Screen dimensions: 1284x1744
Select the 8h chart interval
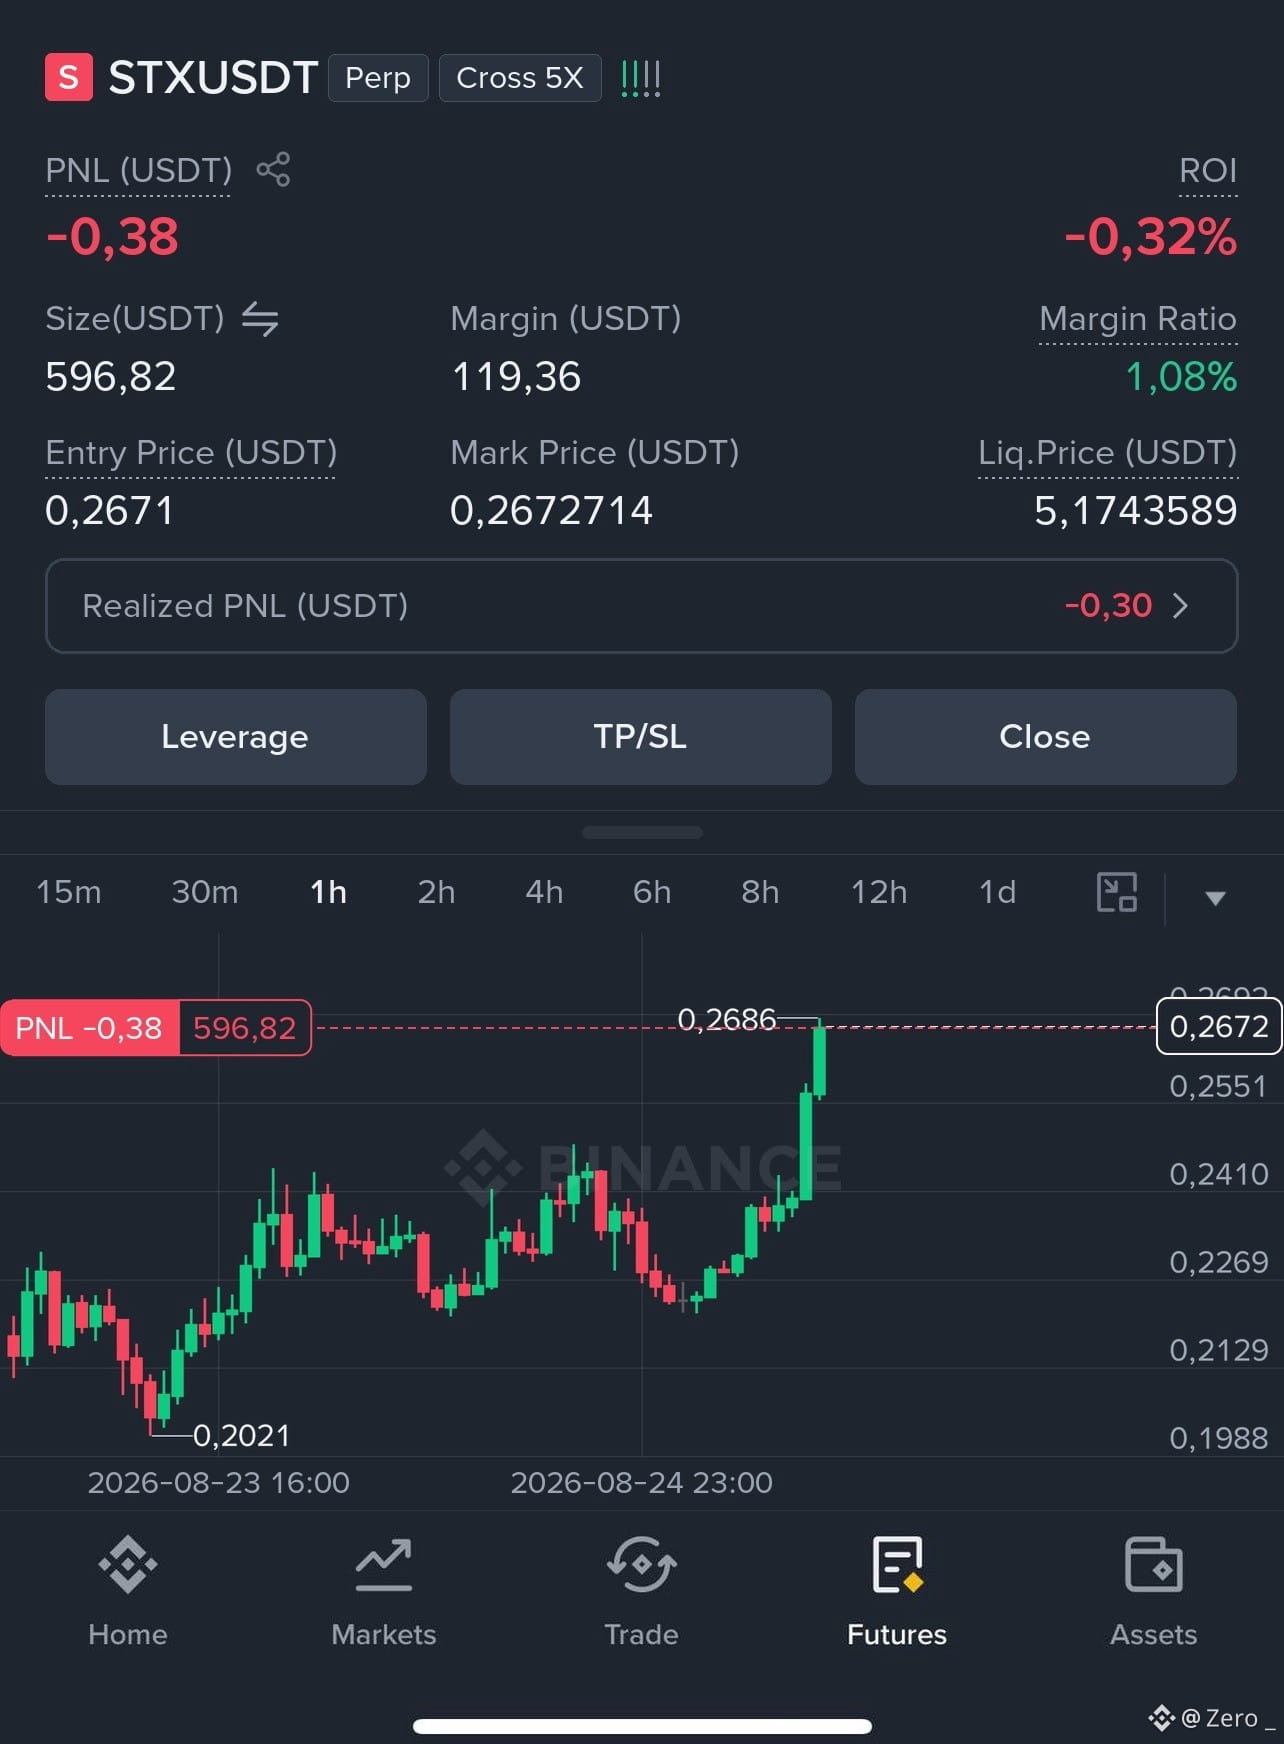tap(760, 892)
